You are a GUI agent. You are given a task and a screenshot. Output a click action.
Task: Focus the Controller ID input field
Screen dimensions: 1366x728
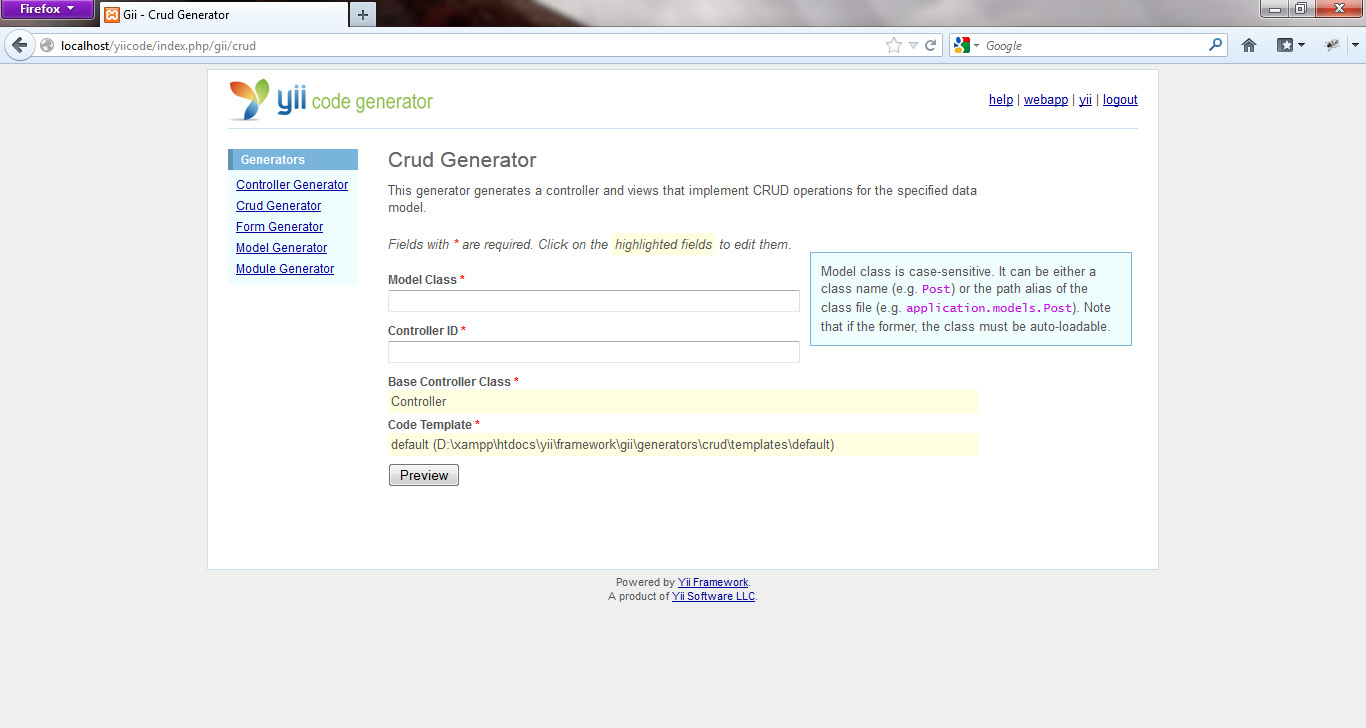pyautogui.click(x=594, y=352)
